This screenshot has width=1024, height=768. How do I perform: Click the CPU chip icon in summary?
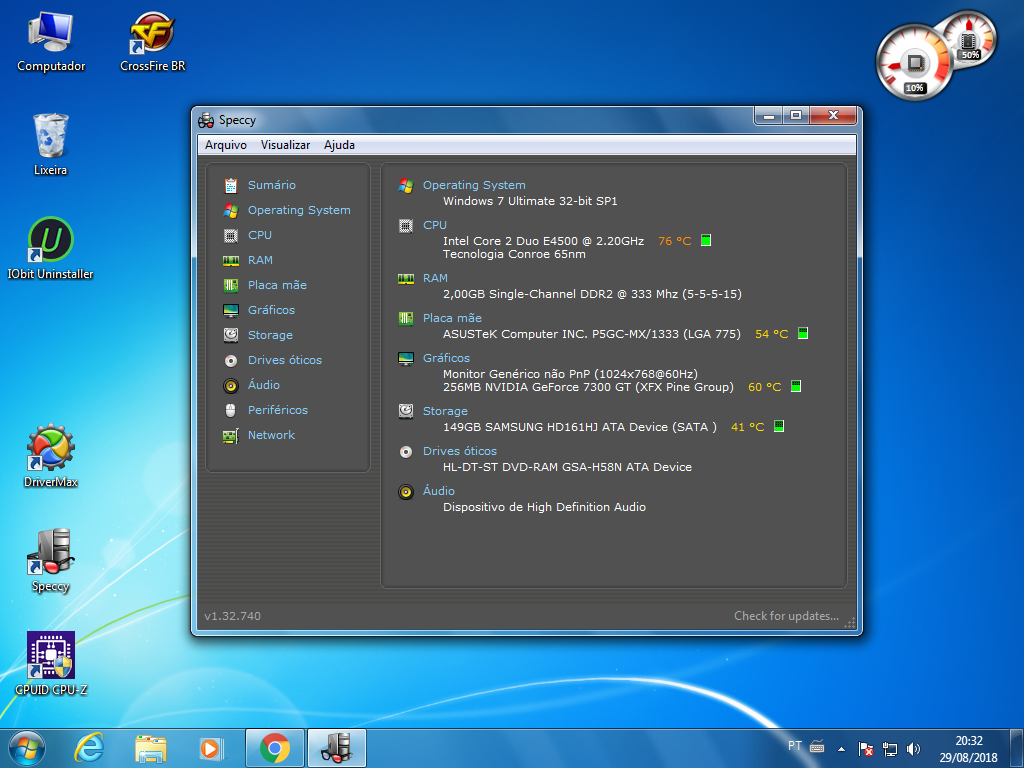(406, 226)
